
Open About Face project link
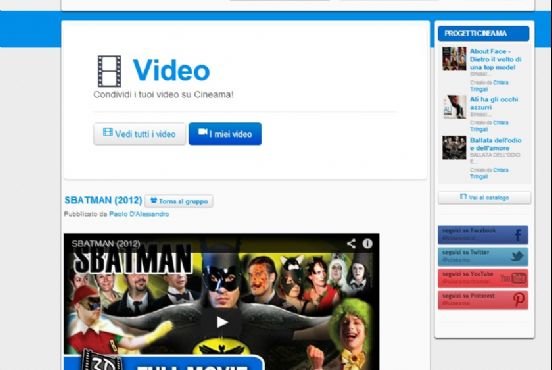(x=496, y=59)
